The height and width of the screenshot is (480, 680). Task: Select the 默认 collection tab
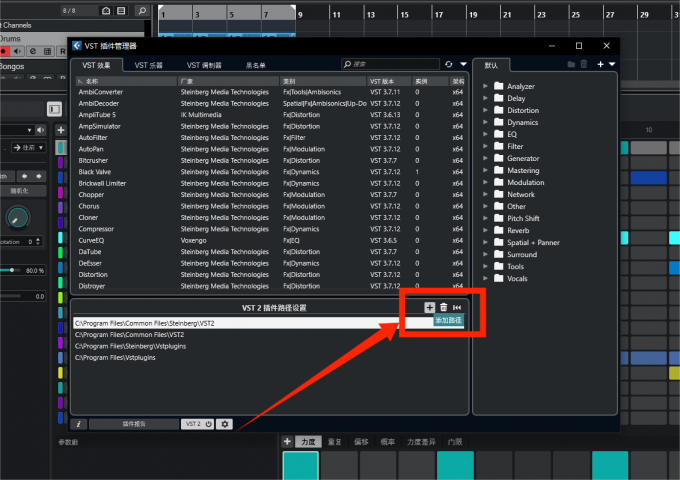[x=491, y=65]
